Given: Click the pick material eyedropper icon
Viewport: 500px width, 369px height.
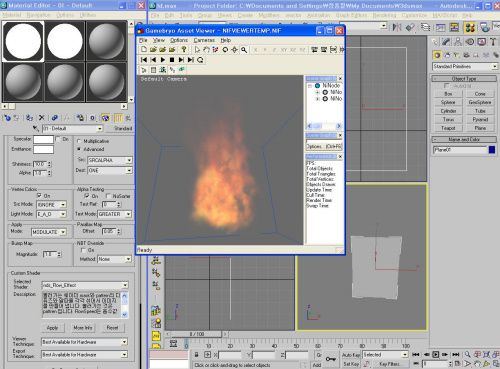Looking at the screenshot, I should click(x=36, y=128).
